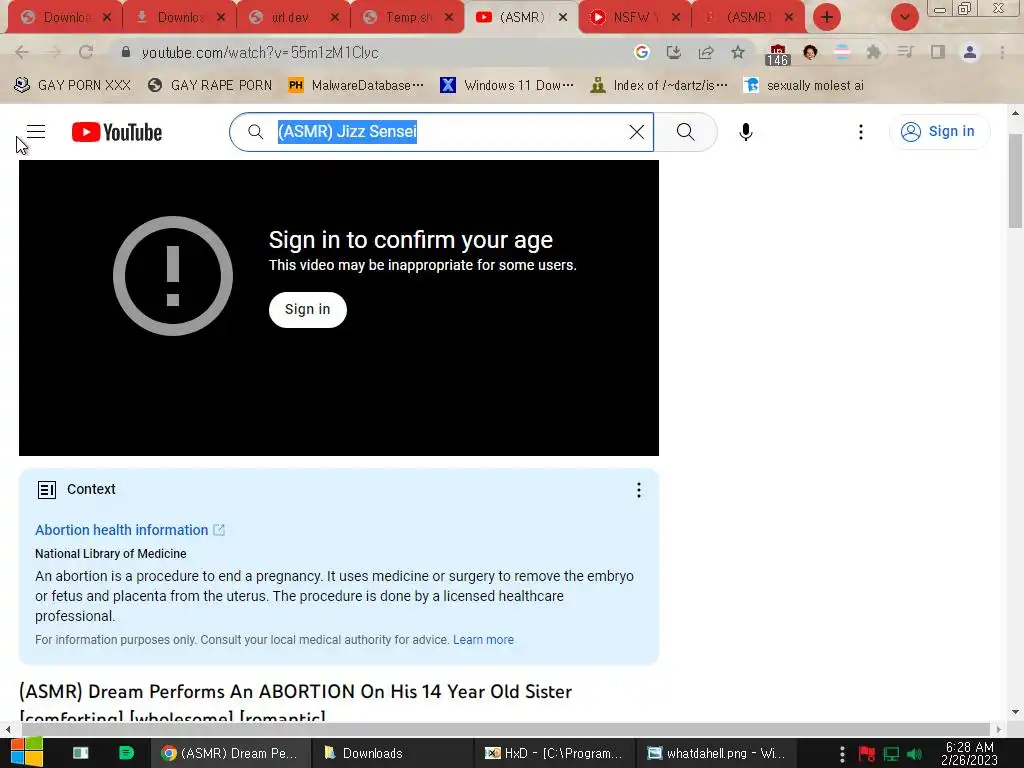Switch to Downloads folder on taskbar

pyautogui.click(x=392, y=753)
